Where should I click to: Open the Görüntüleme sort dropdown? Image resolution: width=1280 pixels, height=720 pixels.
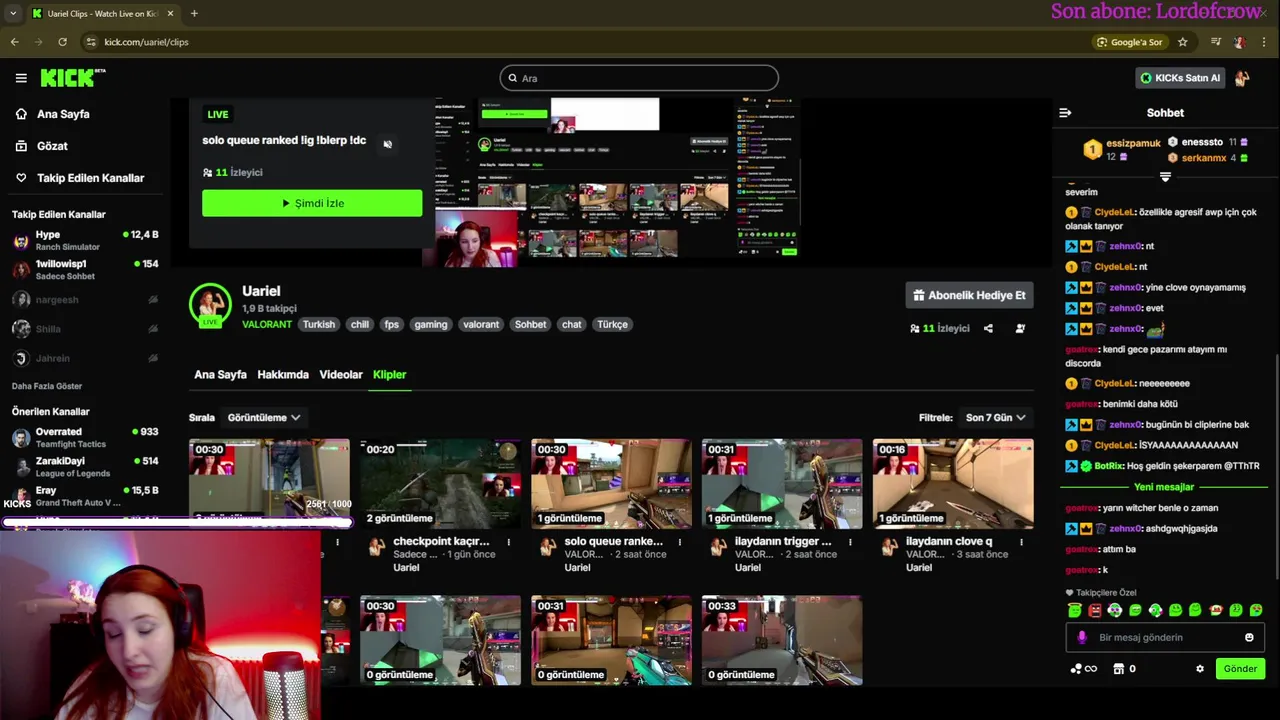coord(264,417)
